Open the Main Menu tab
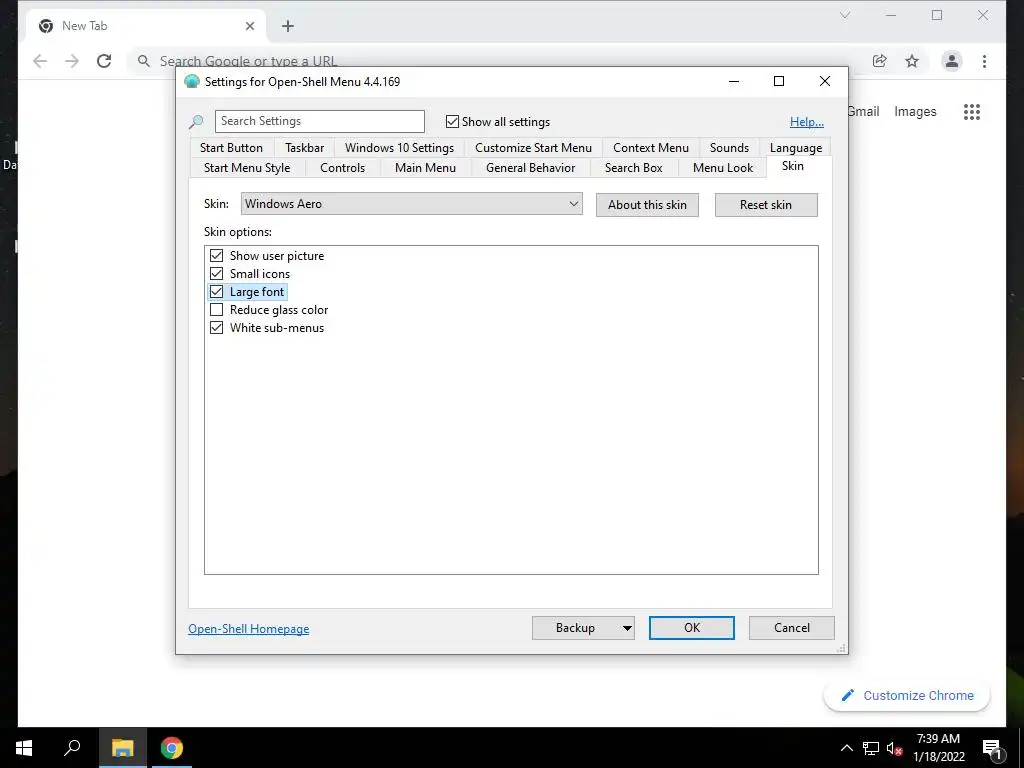Viewport: 1024px width, 768px height. pos(425,168)
